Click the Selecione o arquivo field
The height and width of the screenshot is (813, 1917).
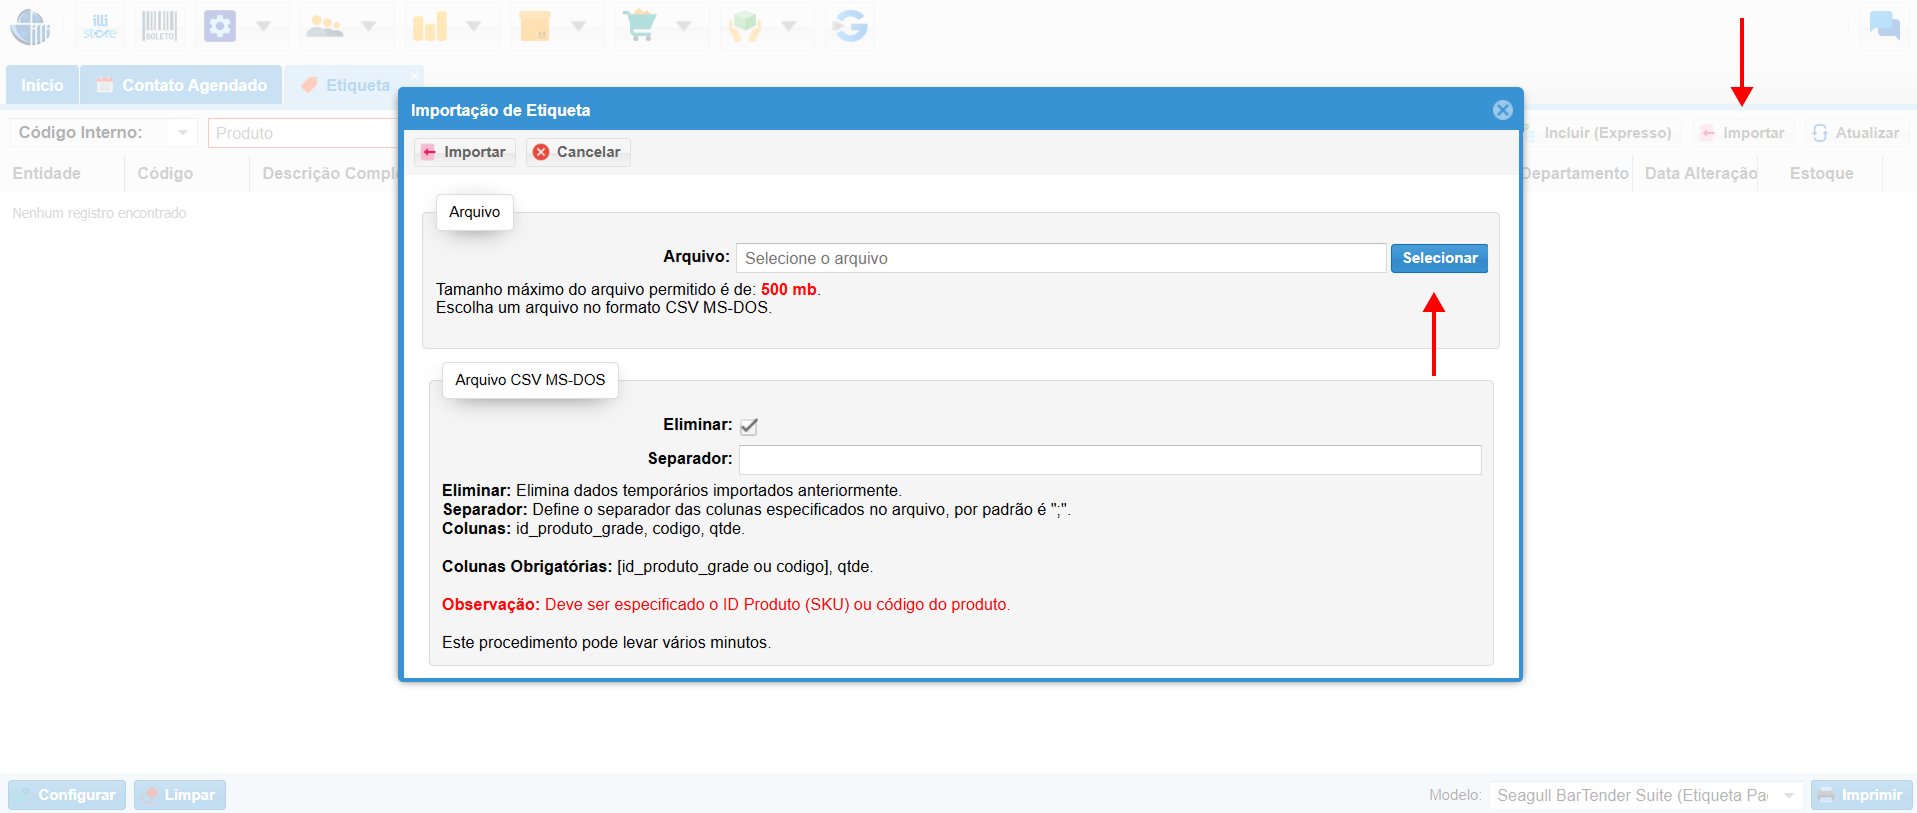1060,258
